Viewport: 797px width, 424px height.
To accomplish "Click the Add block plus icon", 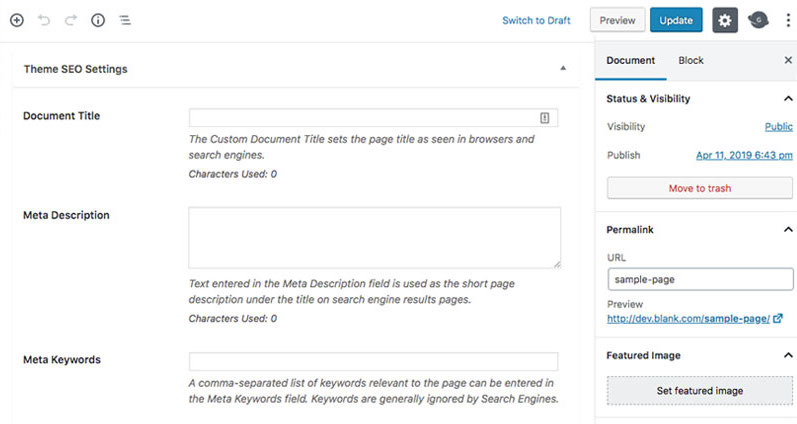I will [16, 20].
